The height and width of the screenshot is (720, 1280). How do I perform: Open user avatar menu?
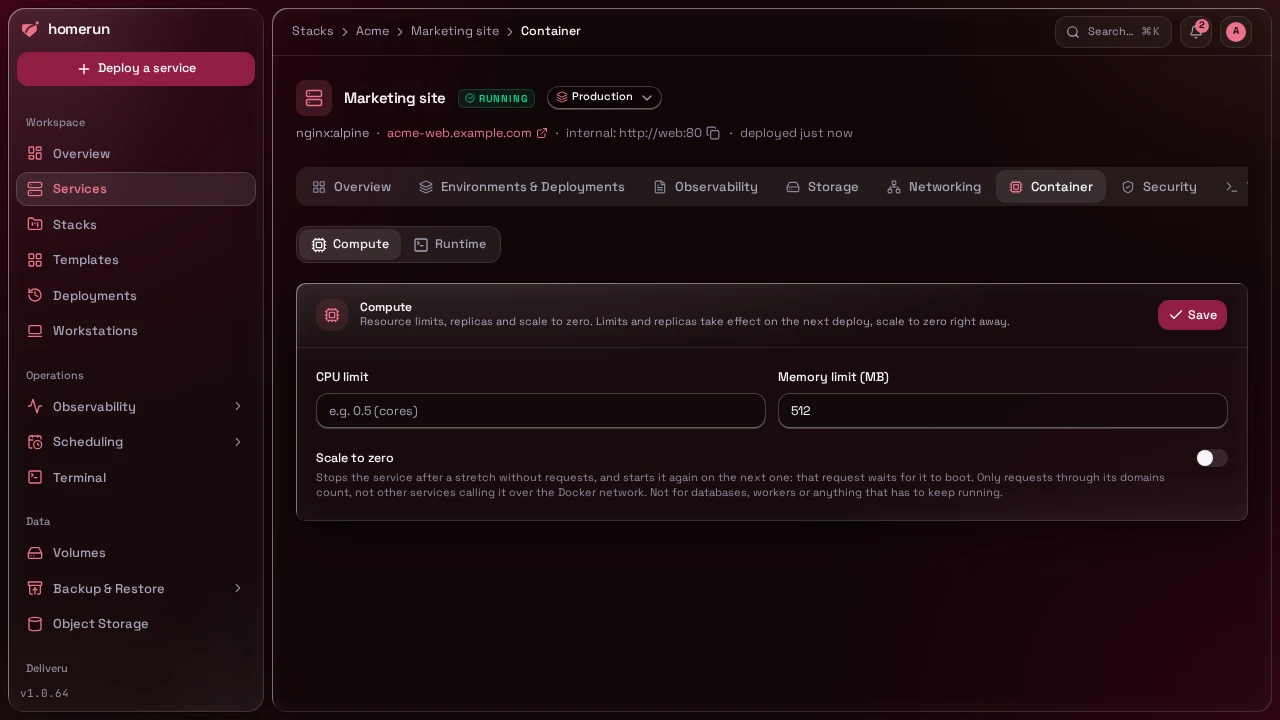tap(1236, 32)
